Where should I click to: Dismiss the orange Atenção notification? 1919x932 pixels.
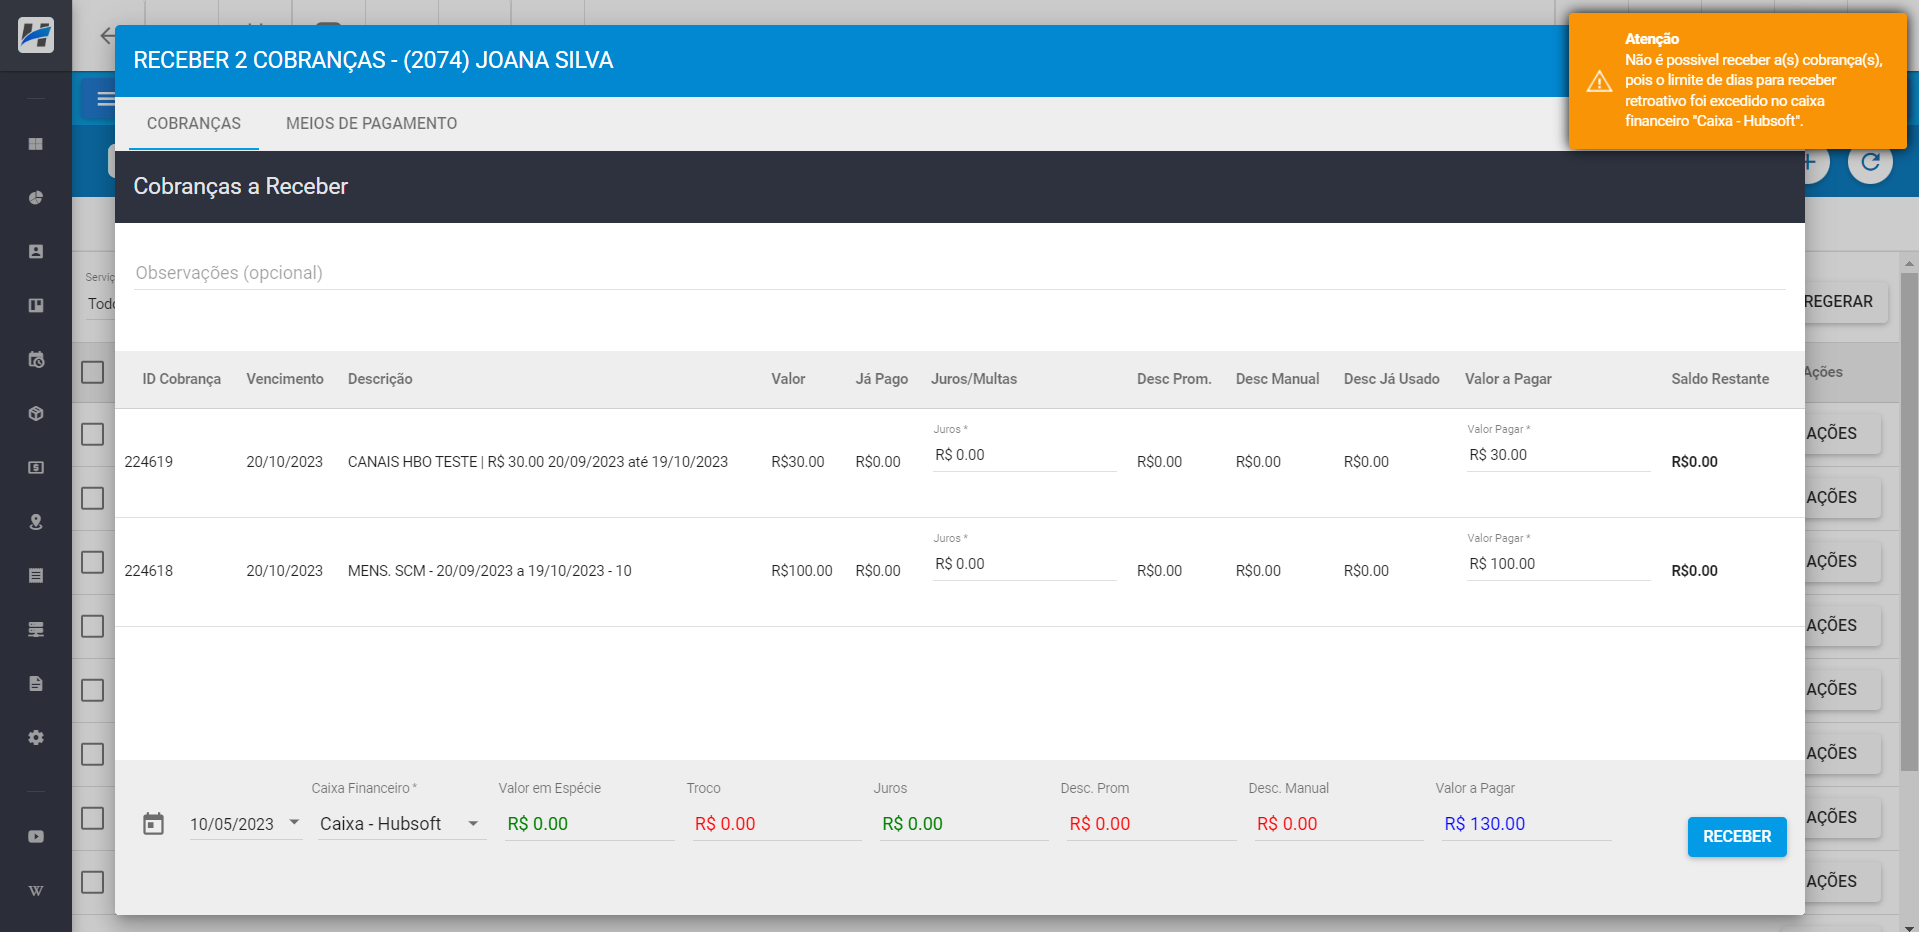1737,81
